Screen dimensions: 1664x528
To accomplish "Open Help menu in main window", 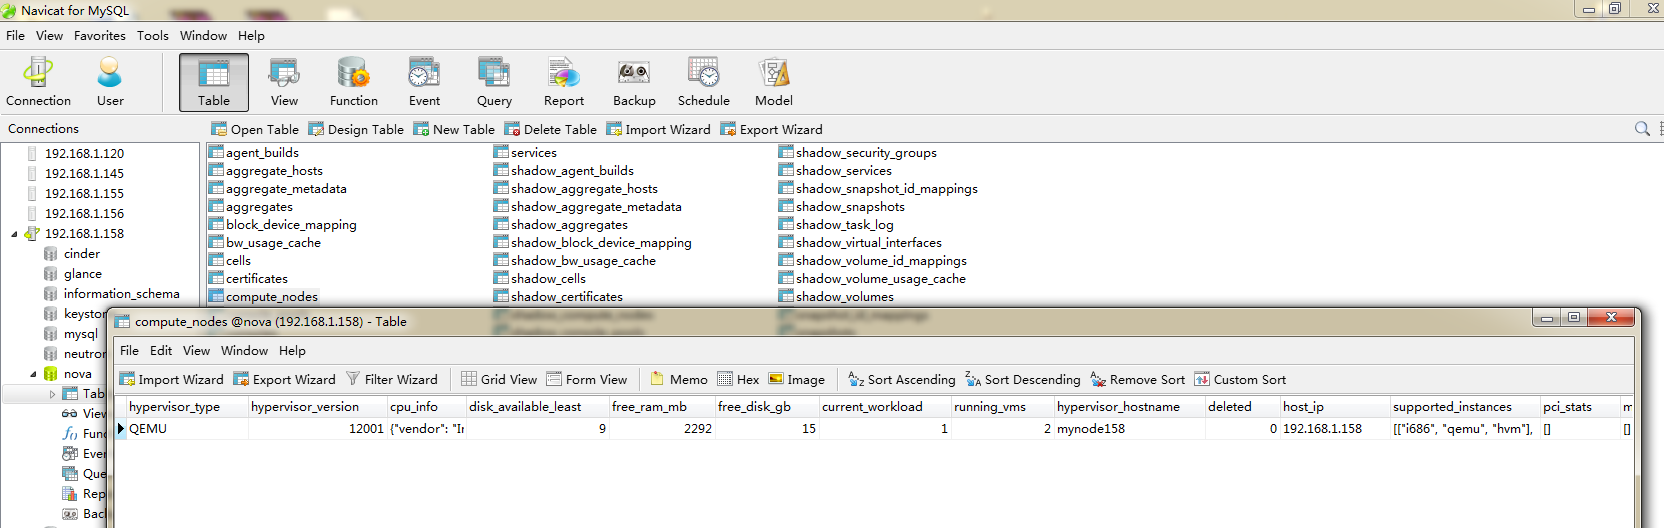I will 251,35.
